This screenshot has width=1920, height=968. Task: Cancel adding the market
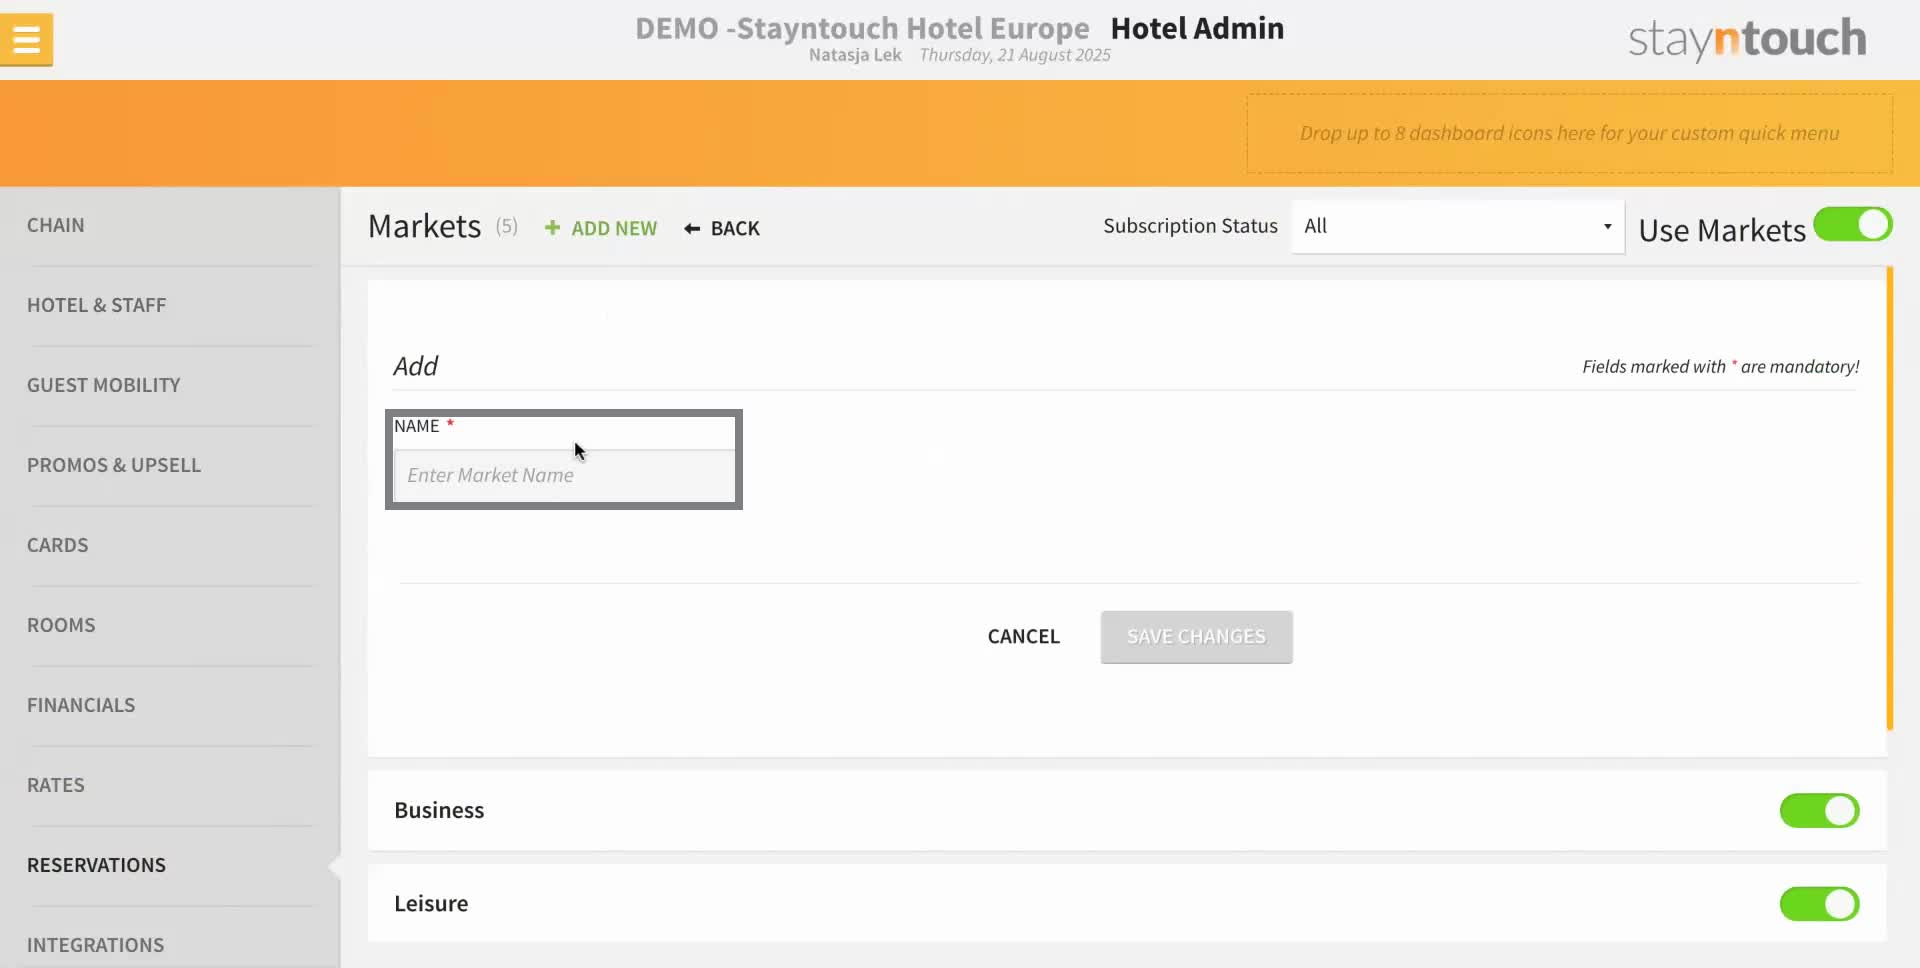coord(1023,636)
